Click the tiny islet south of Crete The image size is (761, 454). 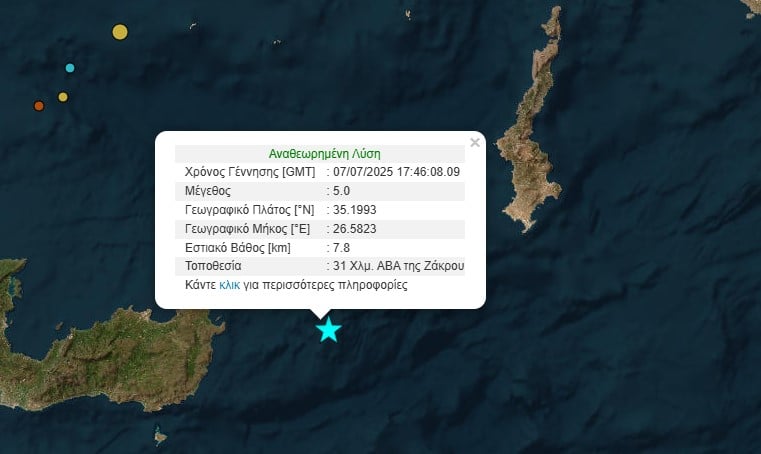click(x=160, y=436)
